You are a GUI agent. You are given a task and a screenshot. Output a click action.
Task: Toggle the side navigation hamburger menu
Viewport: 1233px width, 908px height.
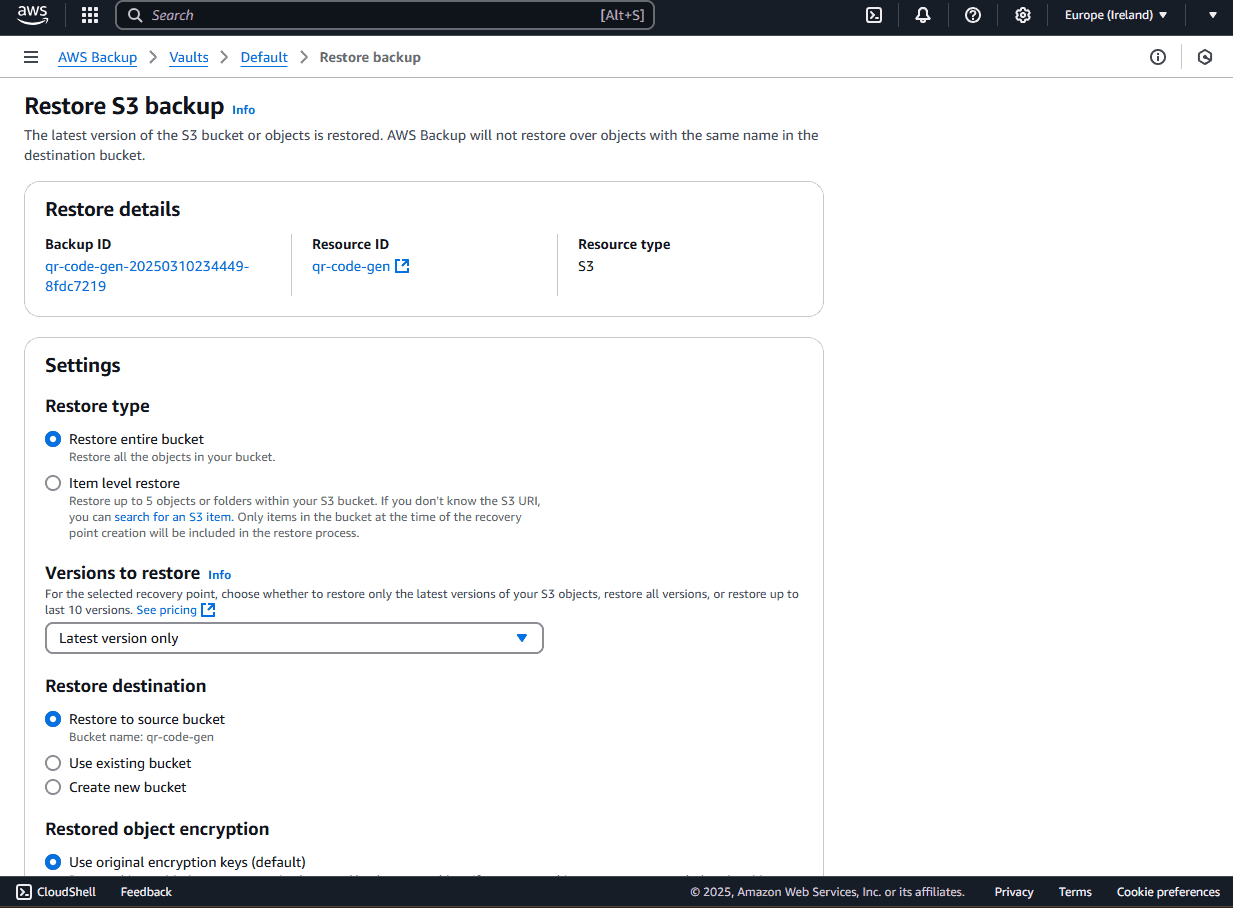coord(31,57)
